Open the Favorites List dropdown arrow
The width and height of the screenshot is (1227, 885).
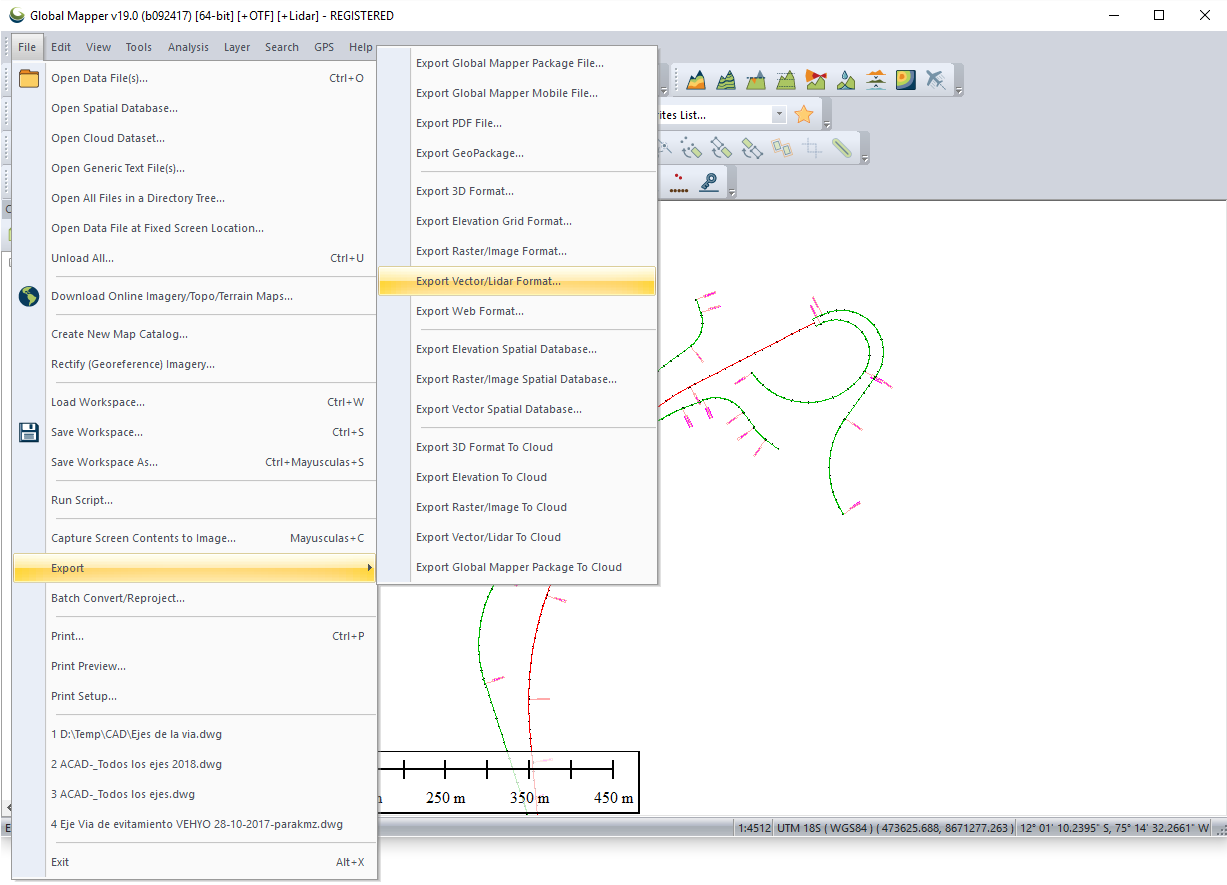(x=779, y=114)
